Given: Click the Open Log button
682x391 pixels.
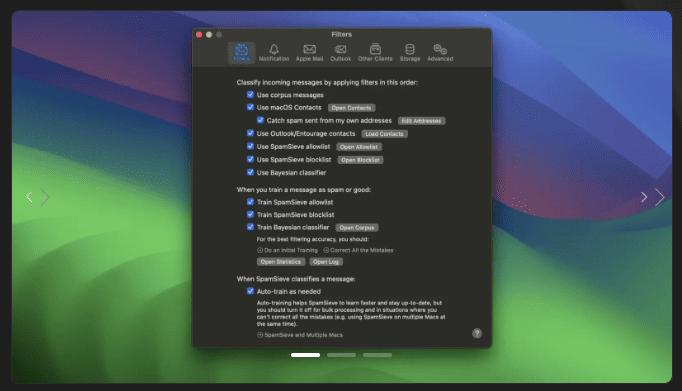Looking at the screenshot, I should pyautogui.click(x=326, y=262).
